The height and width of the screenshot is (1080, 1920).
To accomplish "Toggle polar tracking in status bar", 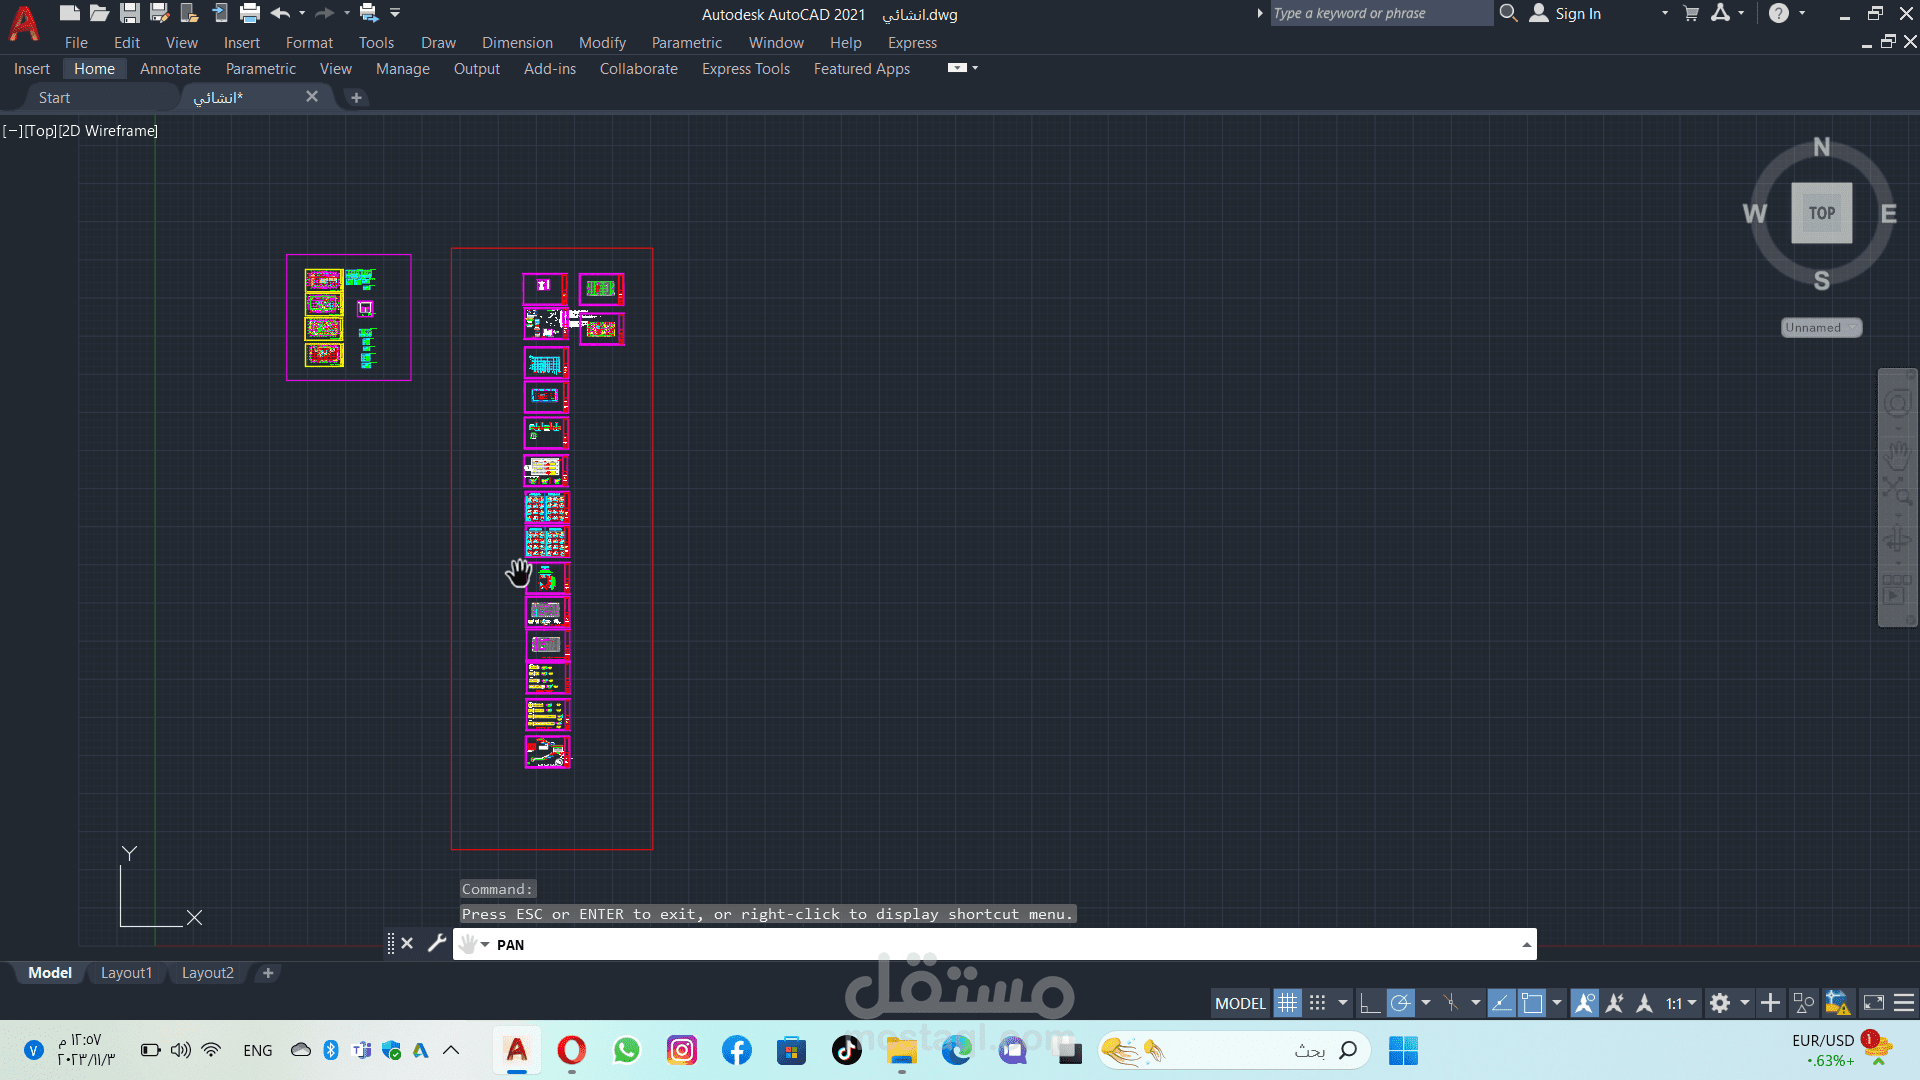I will click(1401, 1003).
